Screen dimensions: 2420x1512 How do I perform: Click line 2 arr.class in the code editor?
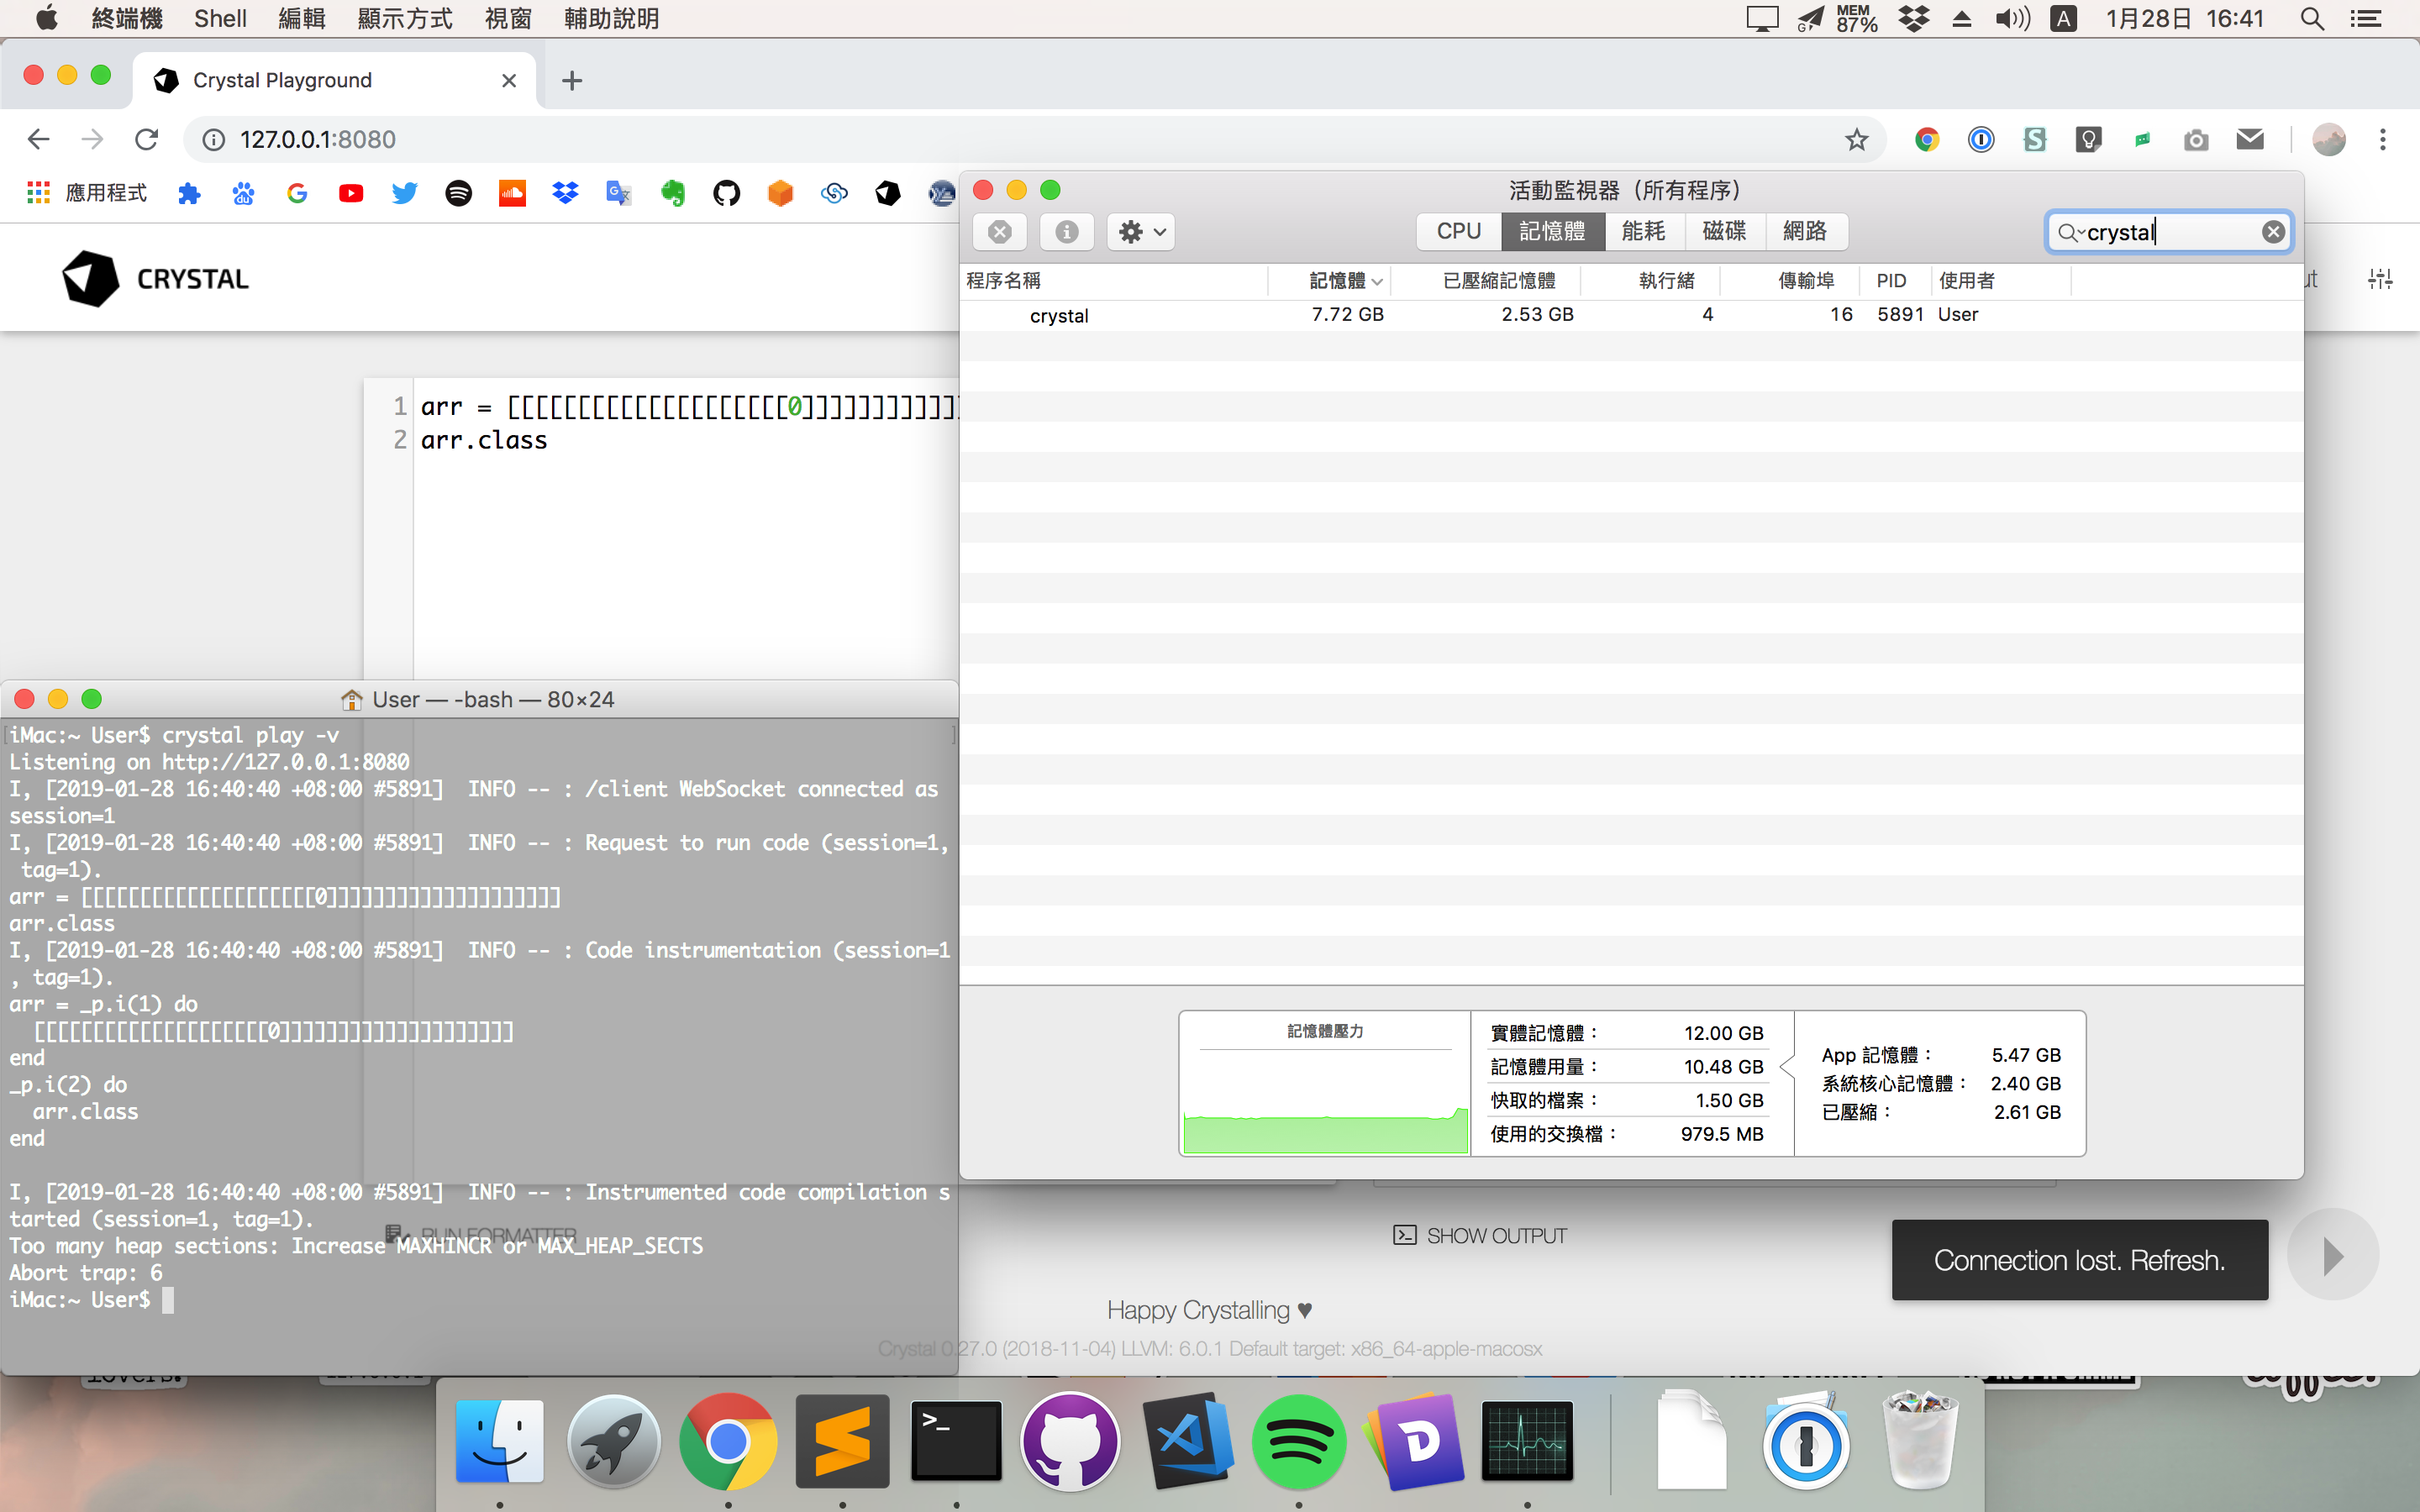[x=484, y=440]
